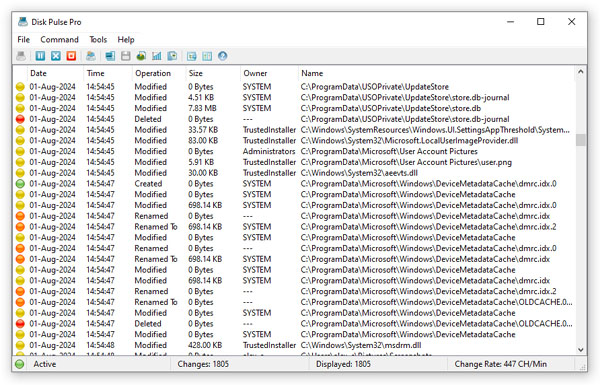Select path ending Windows.UI.SettingsAppThreshold\System...
This screenshot has width=600, height=385.
[x=435, y=130]
